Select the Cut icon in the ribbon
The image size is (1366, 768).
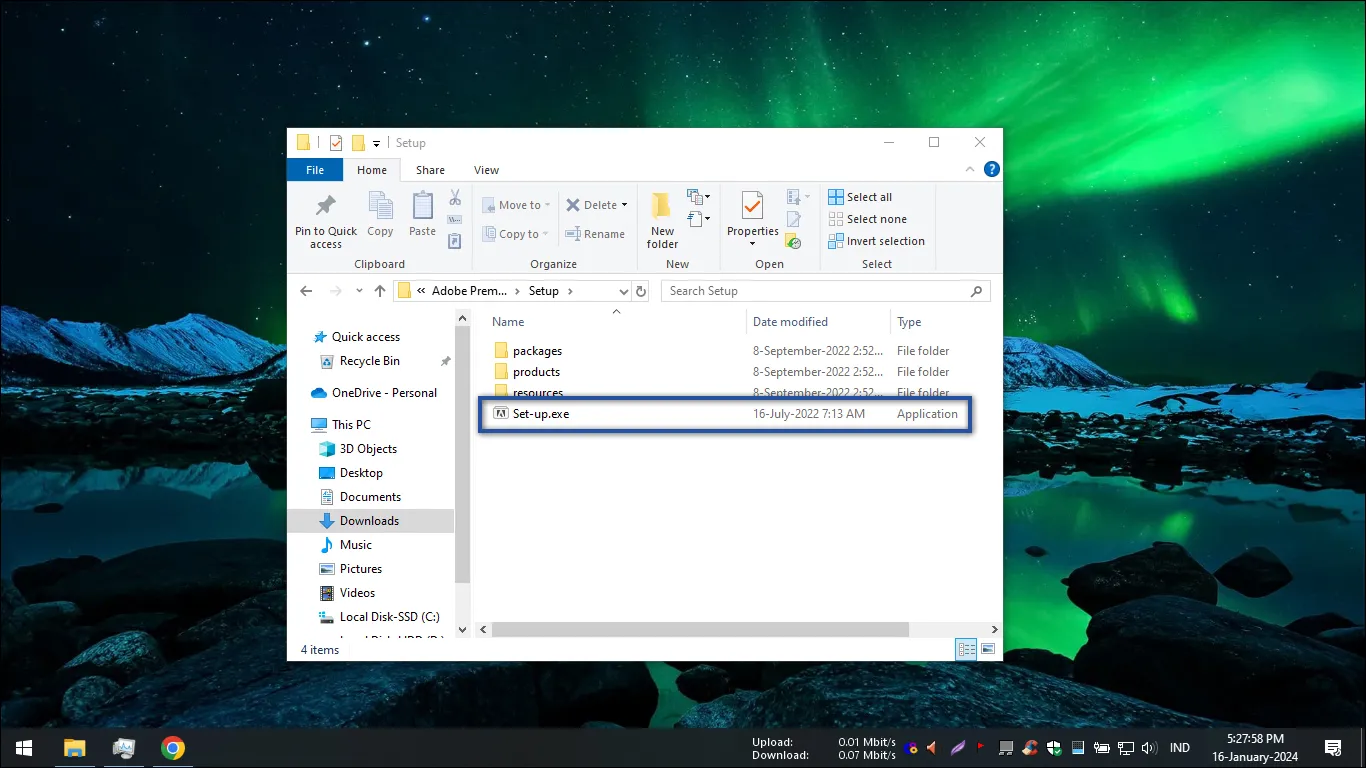[x=454, y=195]
